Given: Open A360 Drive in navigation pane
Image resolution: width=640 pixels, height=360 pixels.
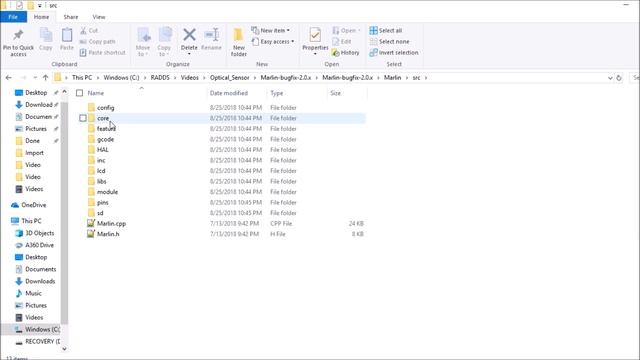Looking at the screenshot, I should point(34,245).
